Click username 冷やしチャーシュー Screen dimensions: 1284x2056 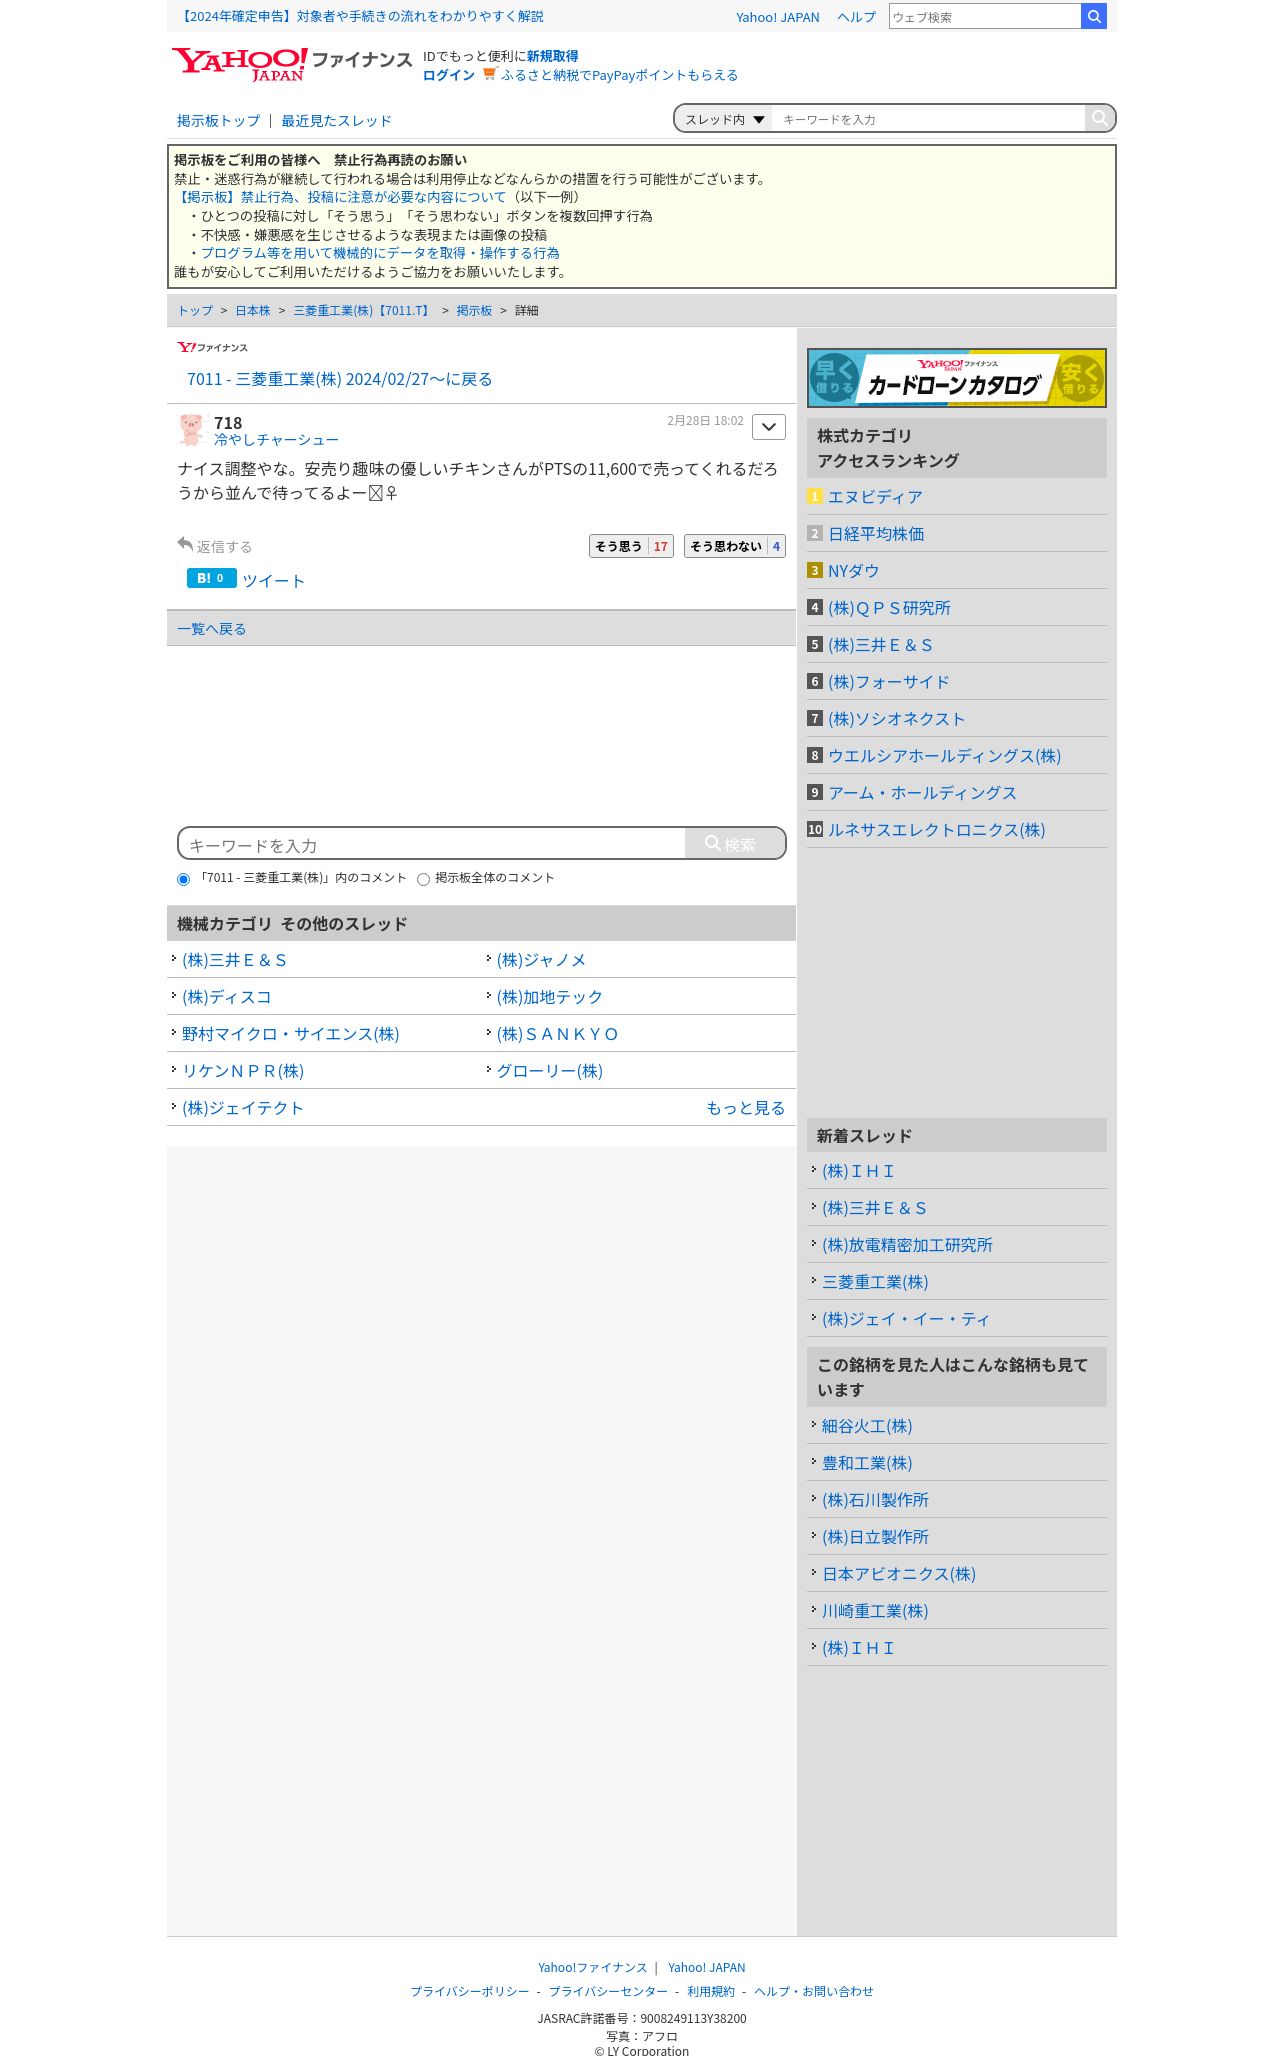tap(276, 440)
